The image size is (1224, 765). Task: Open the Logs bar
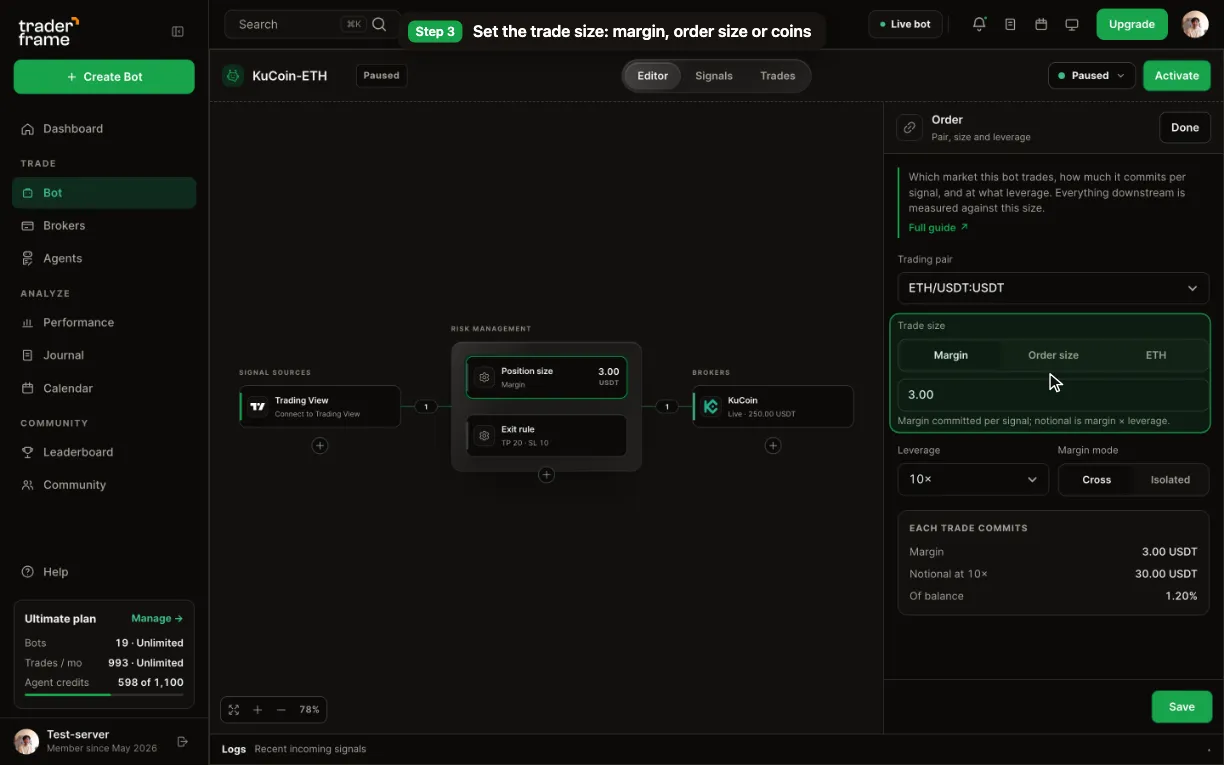pyautogui.click(x=716, y=749)
